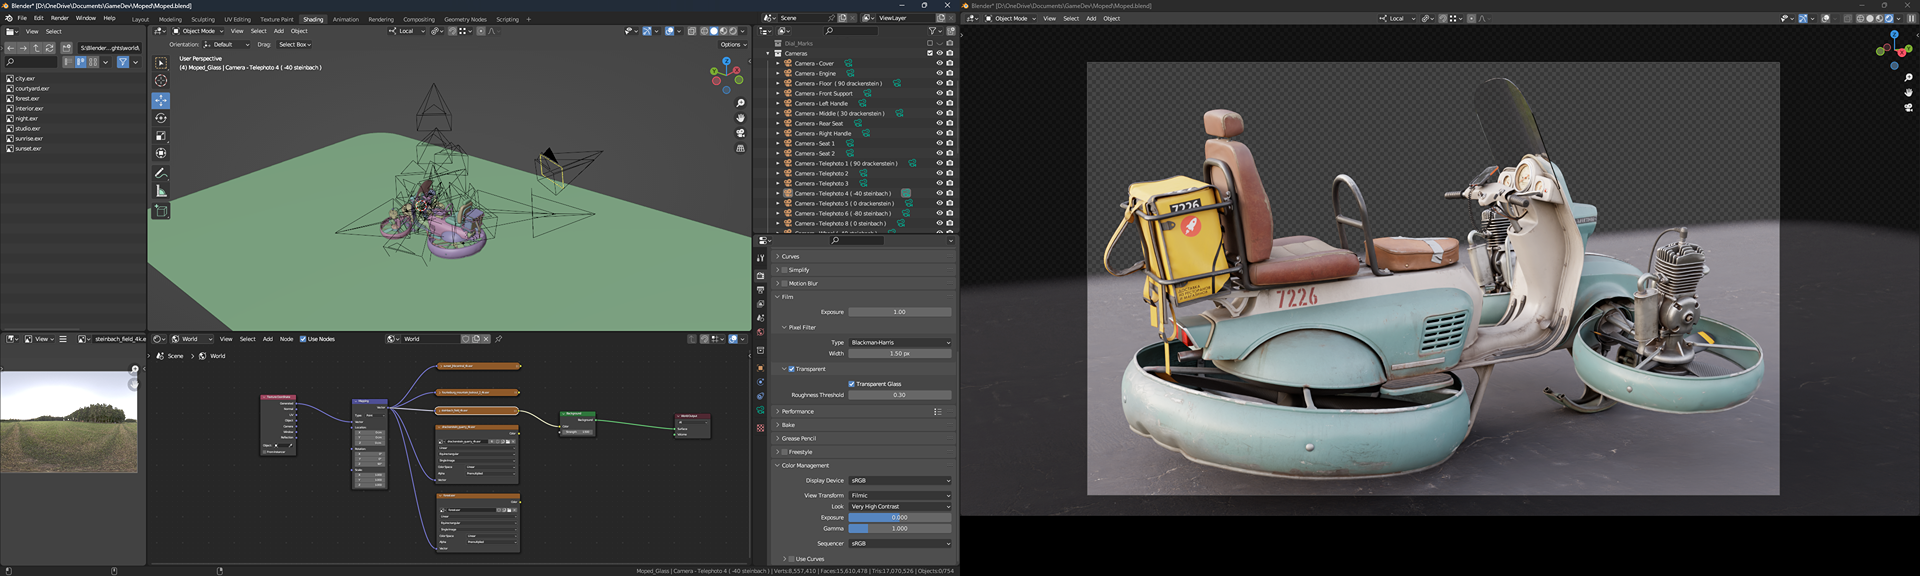Viewport: 1920px width, 576px height.
Task: Open the File menu
Action: click(x=22, y=18)
